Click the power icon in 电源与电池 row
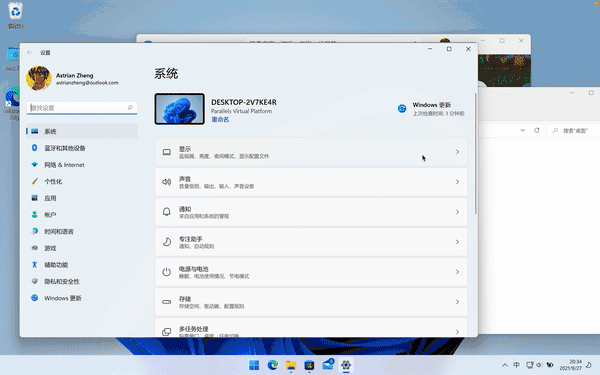The height and width of the screenshot is (375, 600). pos(166,272)
